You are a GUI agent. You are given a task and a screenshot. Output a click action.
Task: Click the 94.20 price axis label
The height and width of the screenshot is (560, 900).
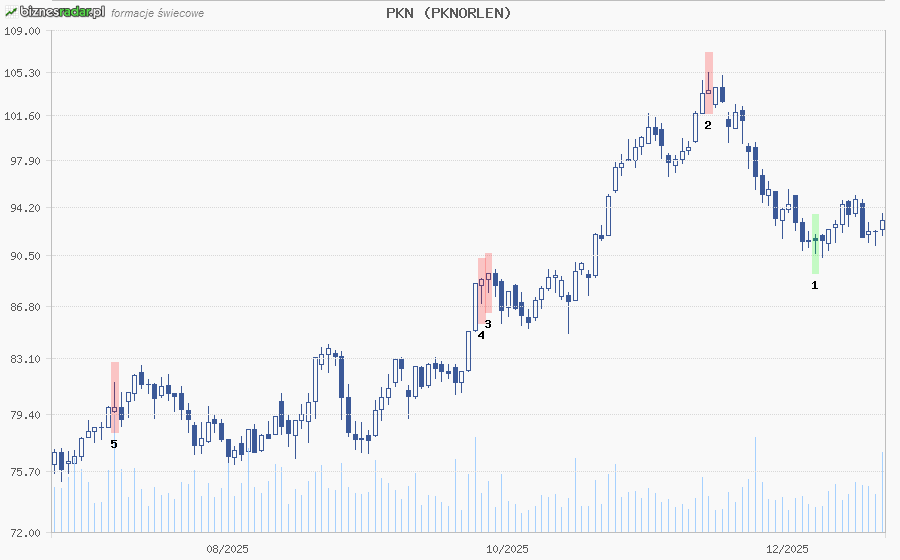[x=24, y=208]
